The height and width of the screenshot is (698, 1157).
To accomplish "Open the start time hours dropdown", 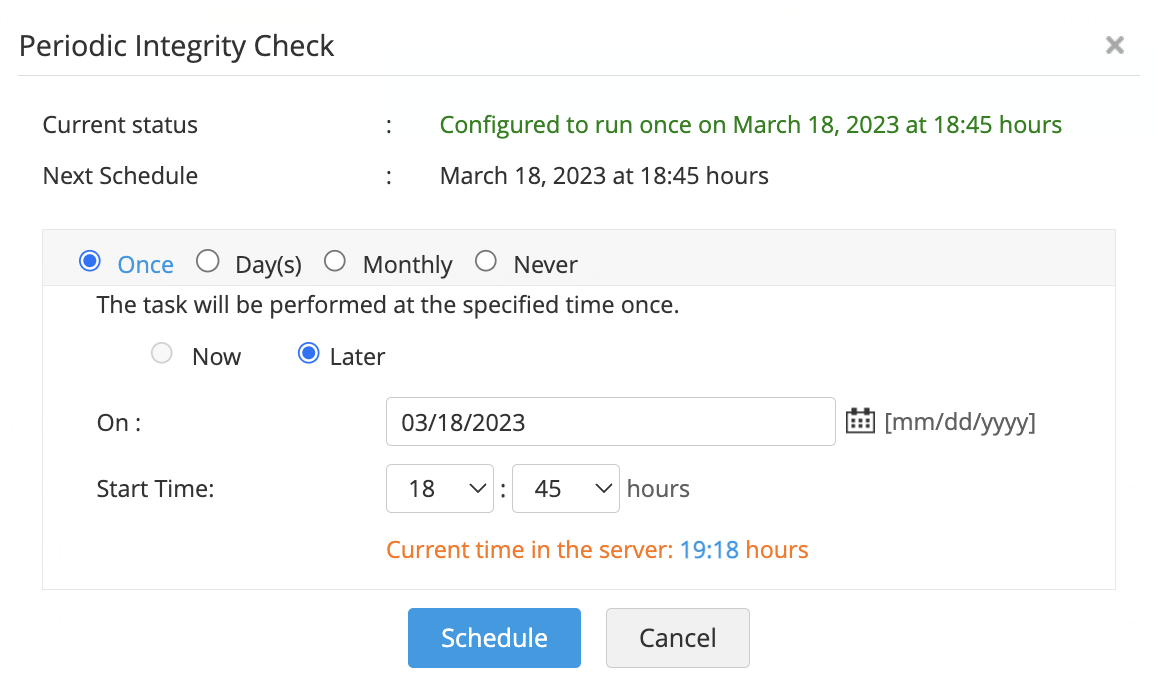I will pyautogui.click(x=440, y=489).
